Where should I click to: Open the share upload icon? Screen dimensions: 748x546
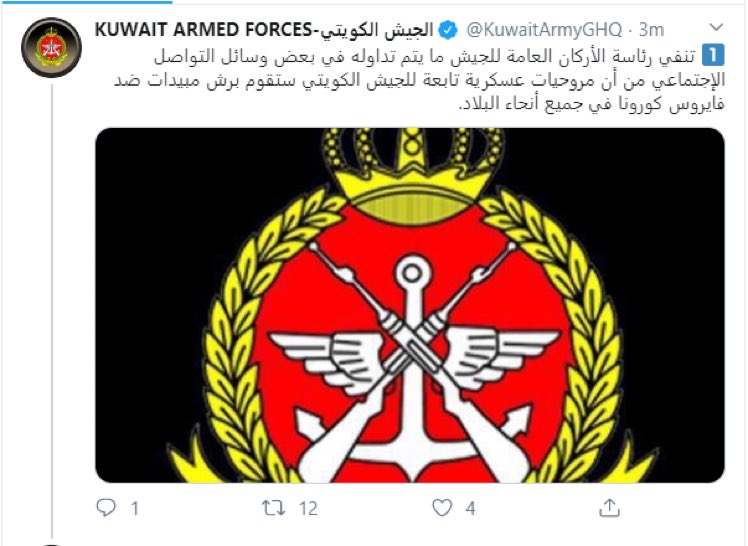609,508
